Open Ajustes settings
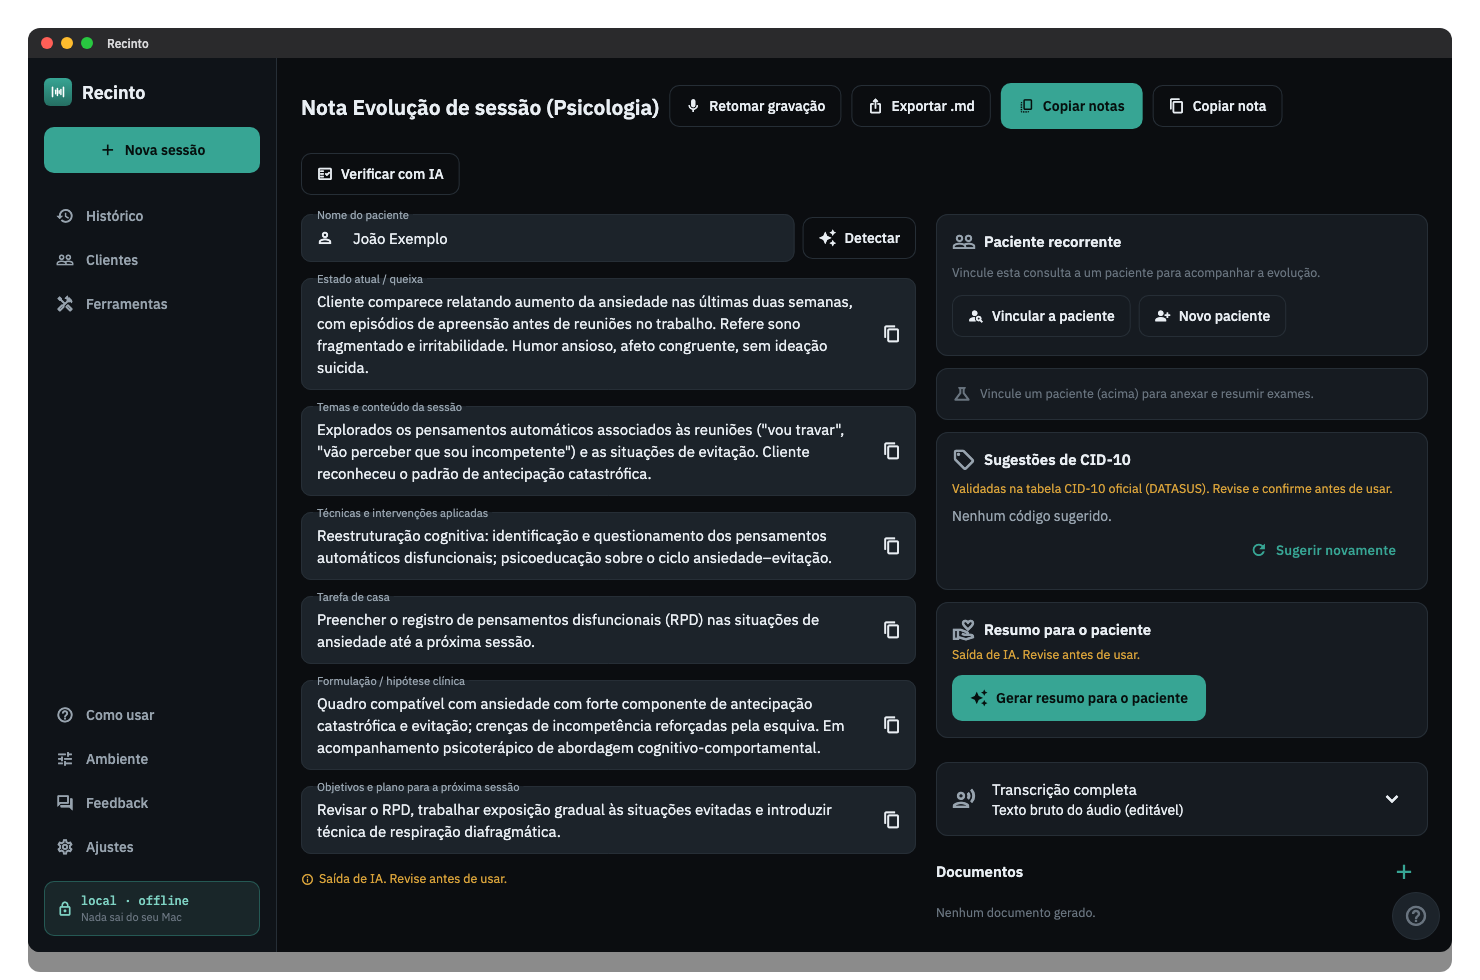 tap(152, 847)
